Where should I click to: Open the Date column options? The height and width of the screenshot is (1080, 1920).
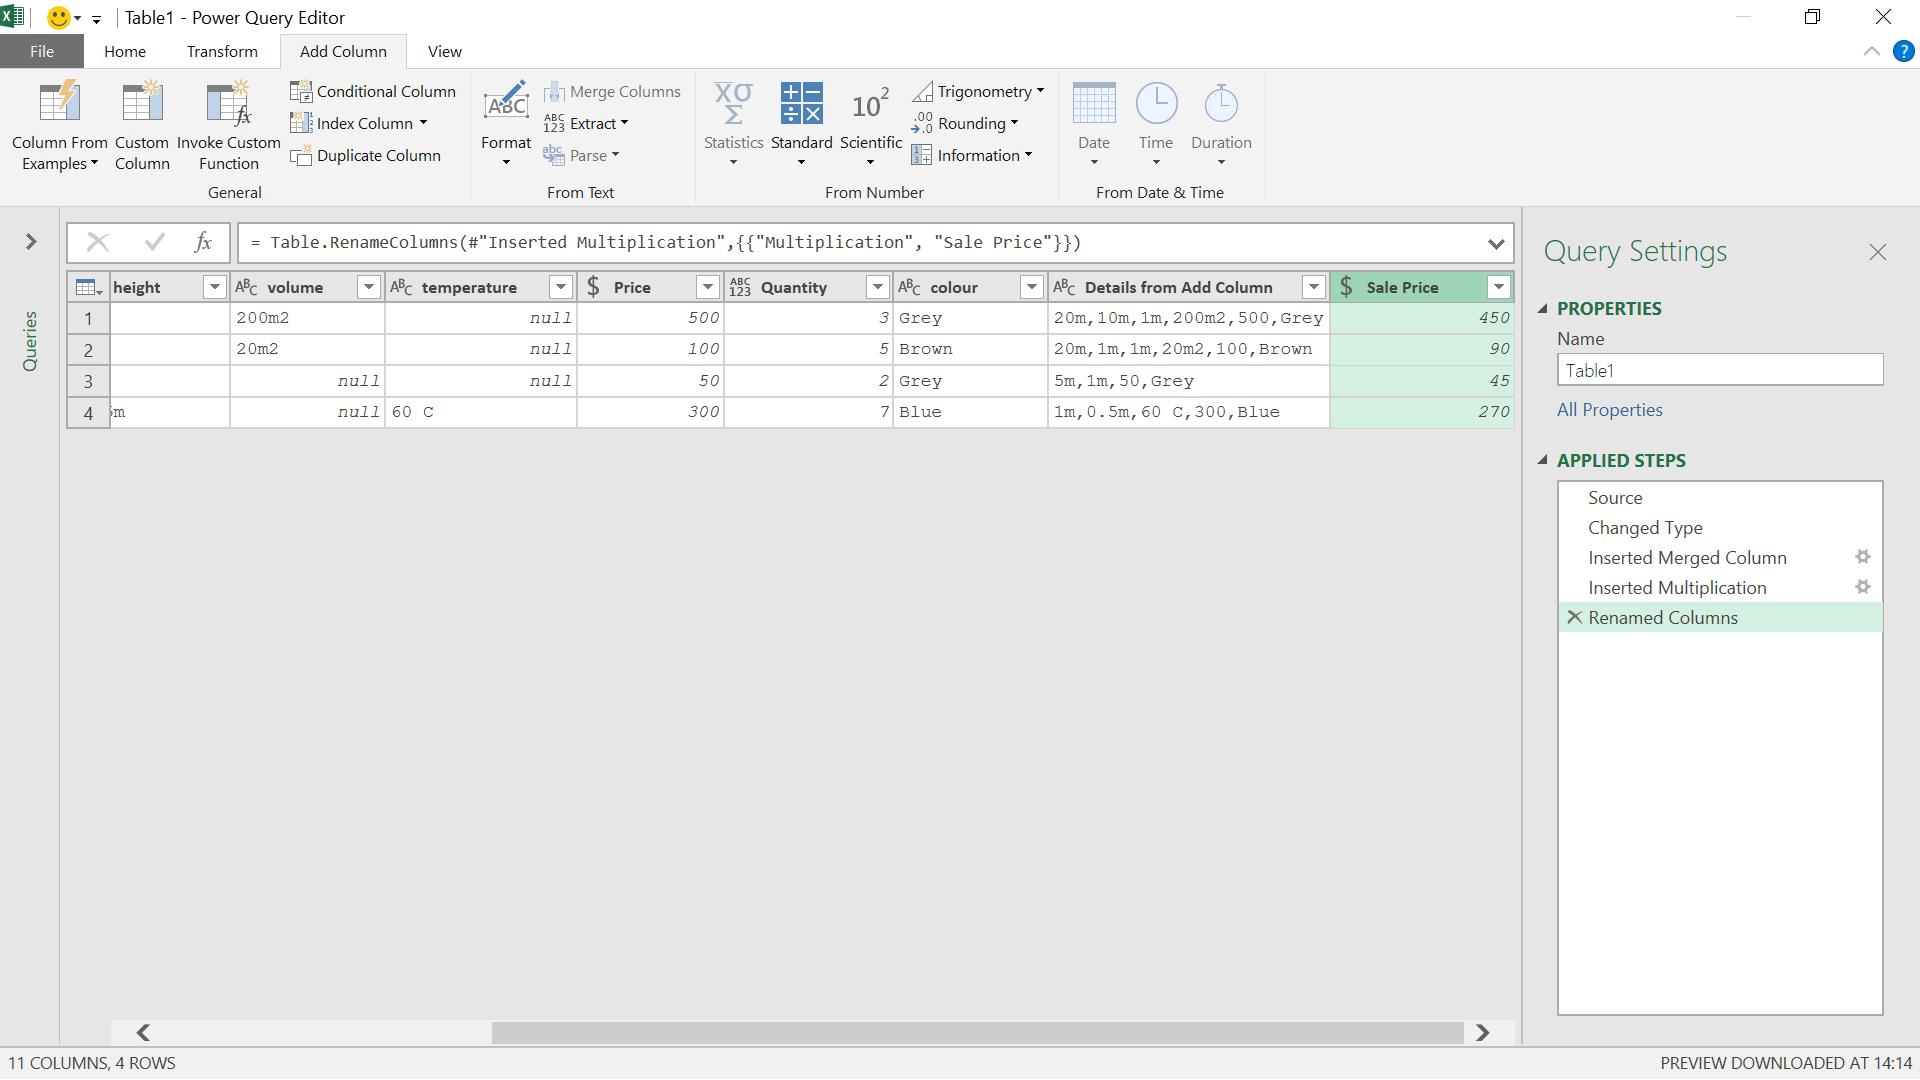point(1094,125)
